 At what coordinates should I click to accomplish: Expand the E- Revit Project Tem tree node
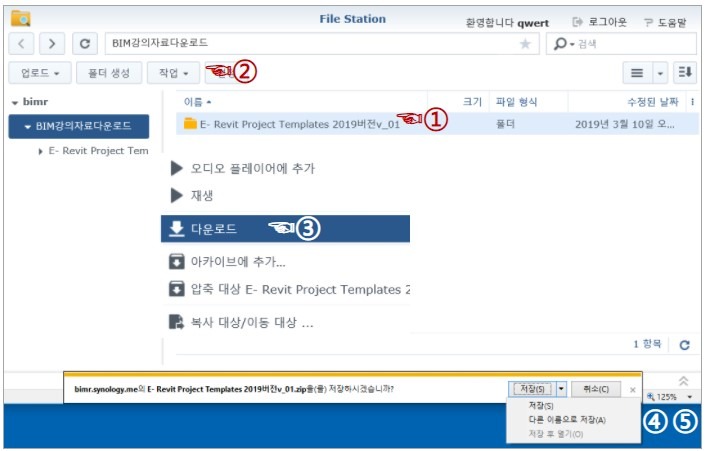(x=40, y=151)
